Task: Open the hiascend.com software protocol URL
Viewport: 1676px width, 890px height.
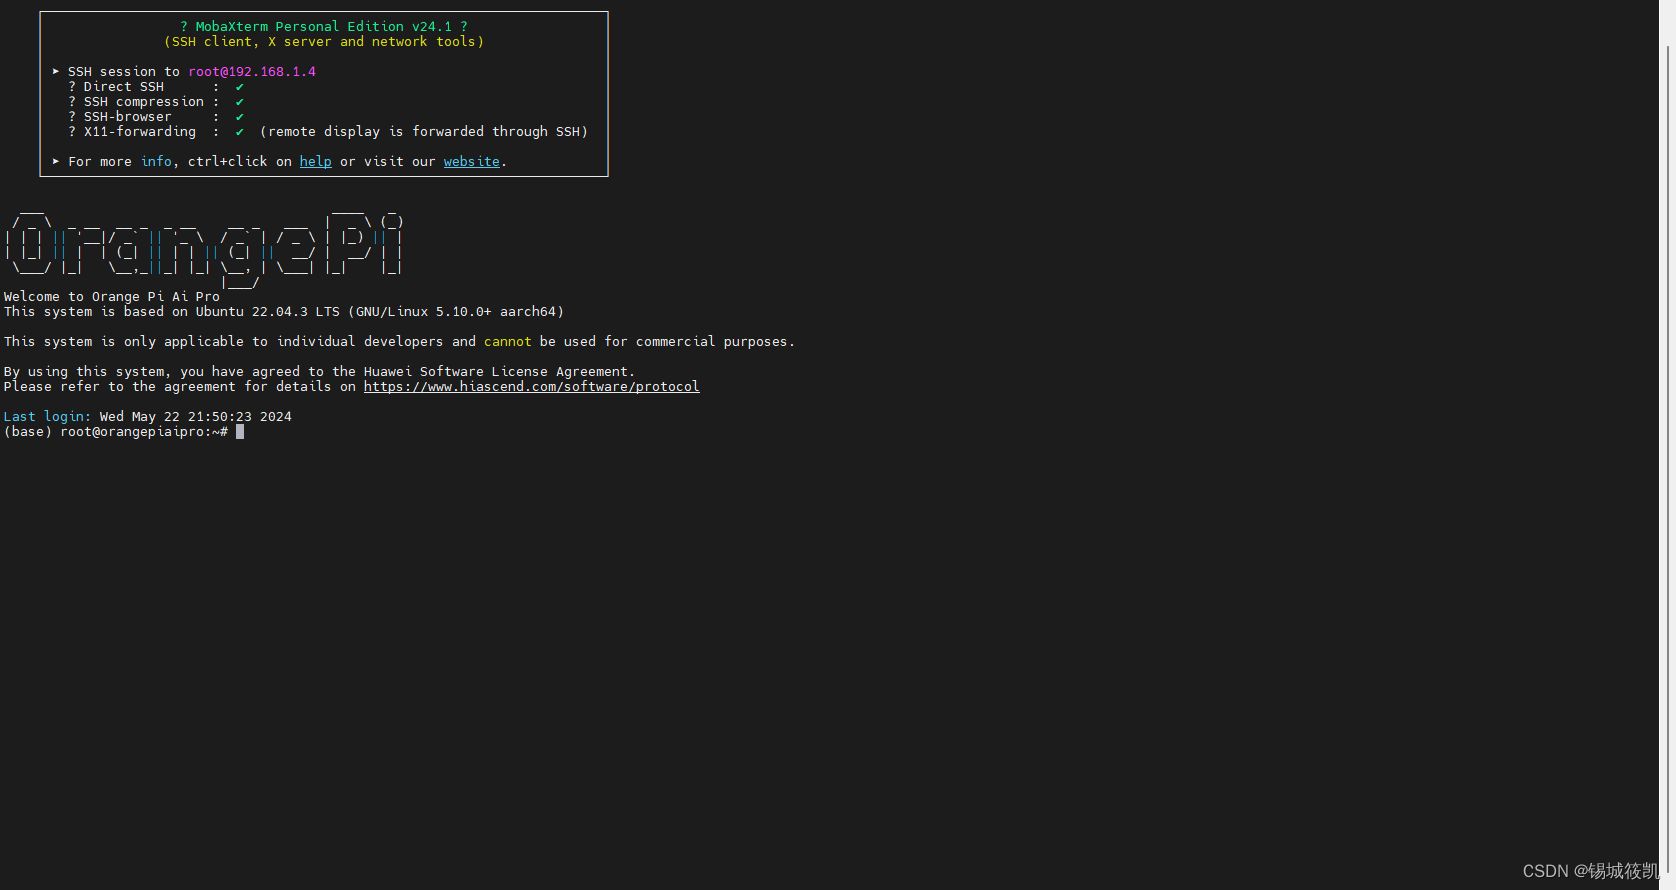Action: pos(531,387)
